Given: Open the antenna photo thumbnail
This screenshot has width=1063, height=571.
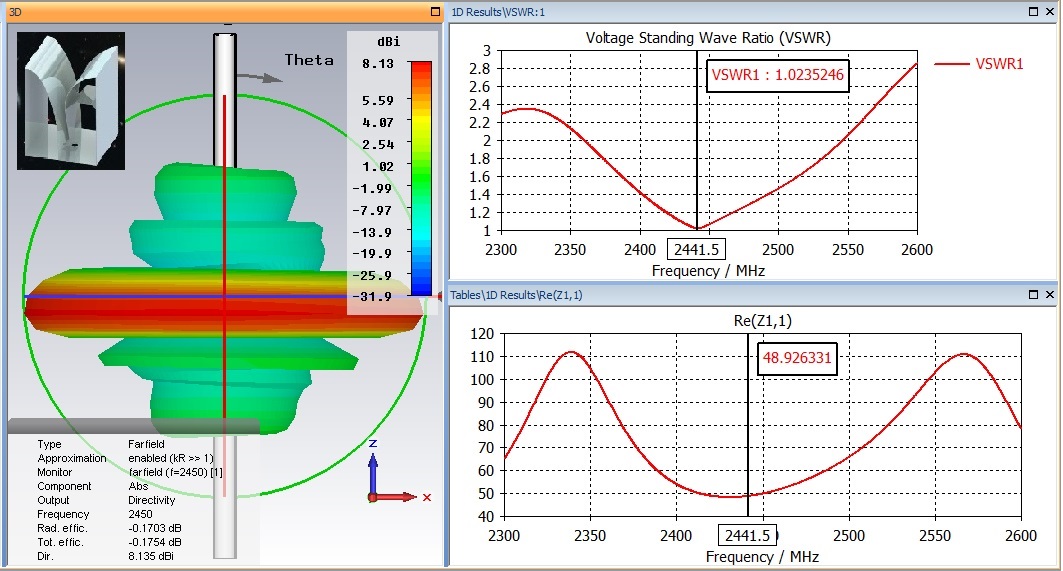Looking at the screenshot, I should (66, 100).
